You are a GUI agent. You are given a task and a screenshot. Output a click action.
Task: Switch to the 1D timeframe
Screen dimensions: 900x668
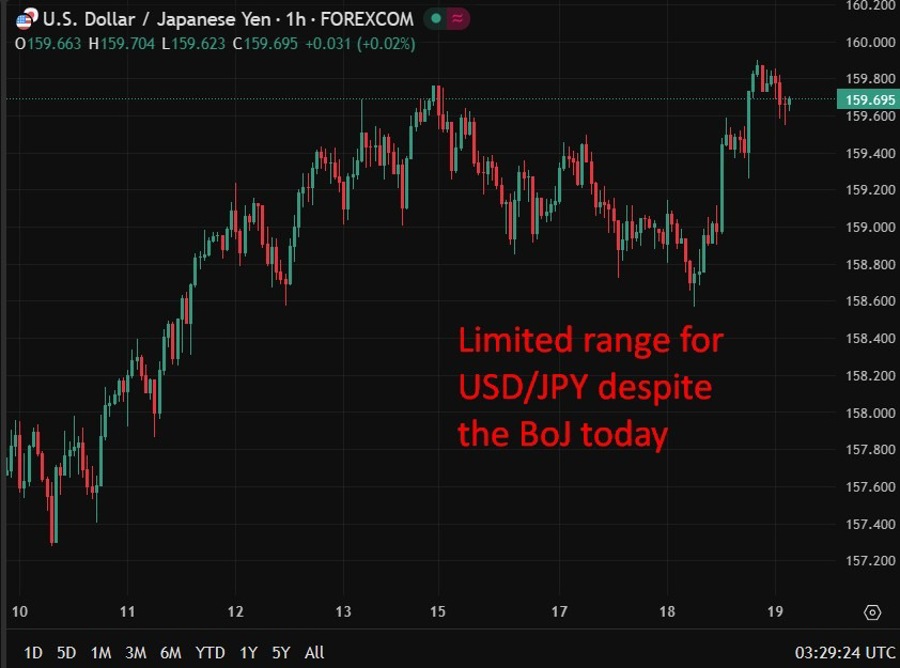(33, 652)
